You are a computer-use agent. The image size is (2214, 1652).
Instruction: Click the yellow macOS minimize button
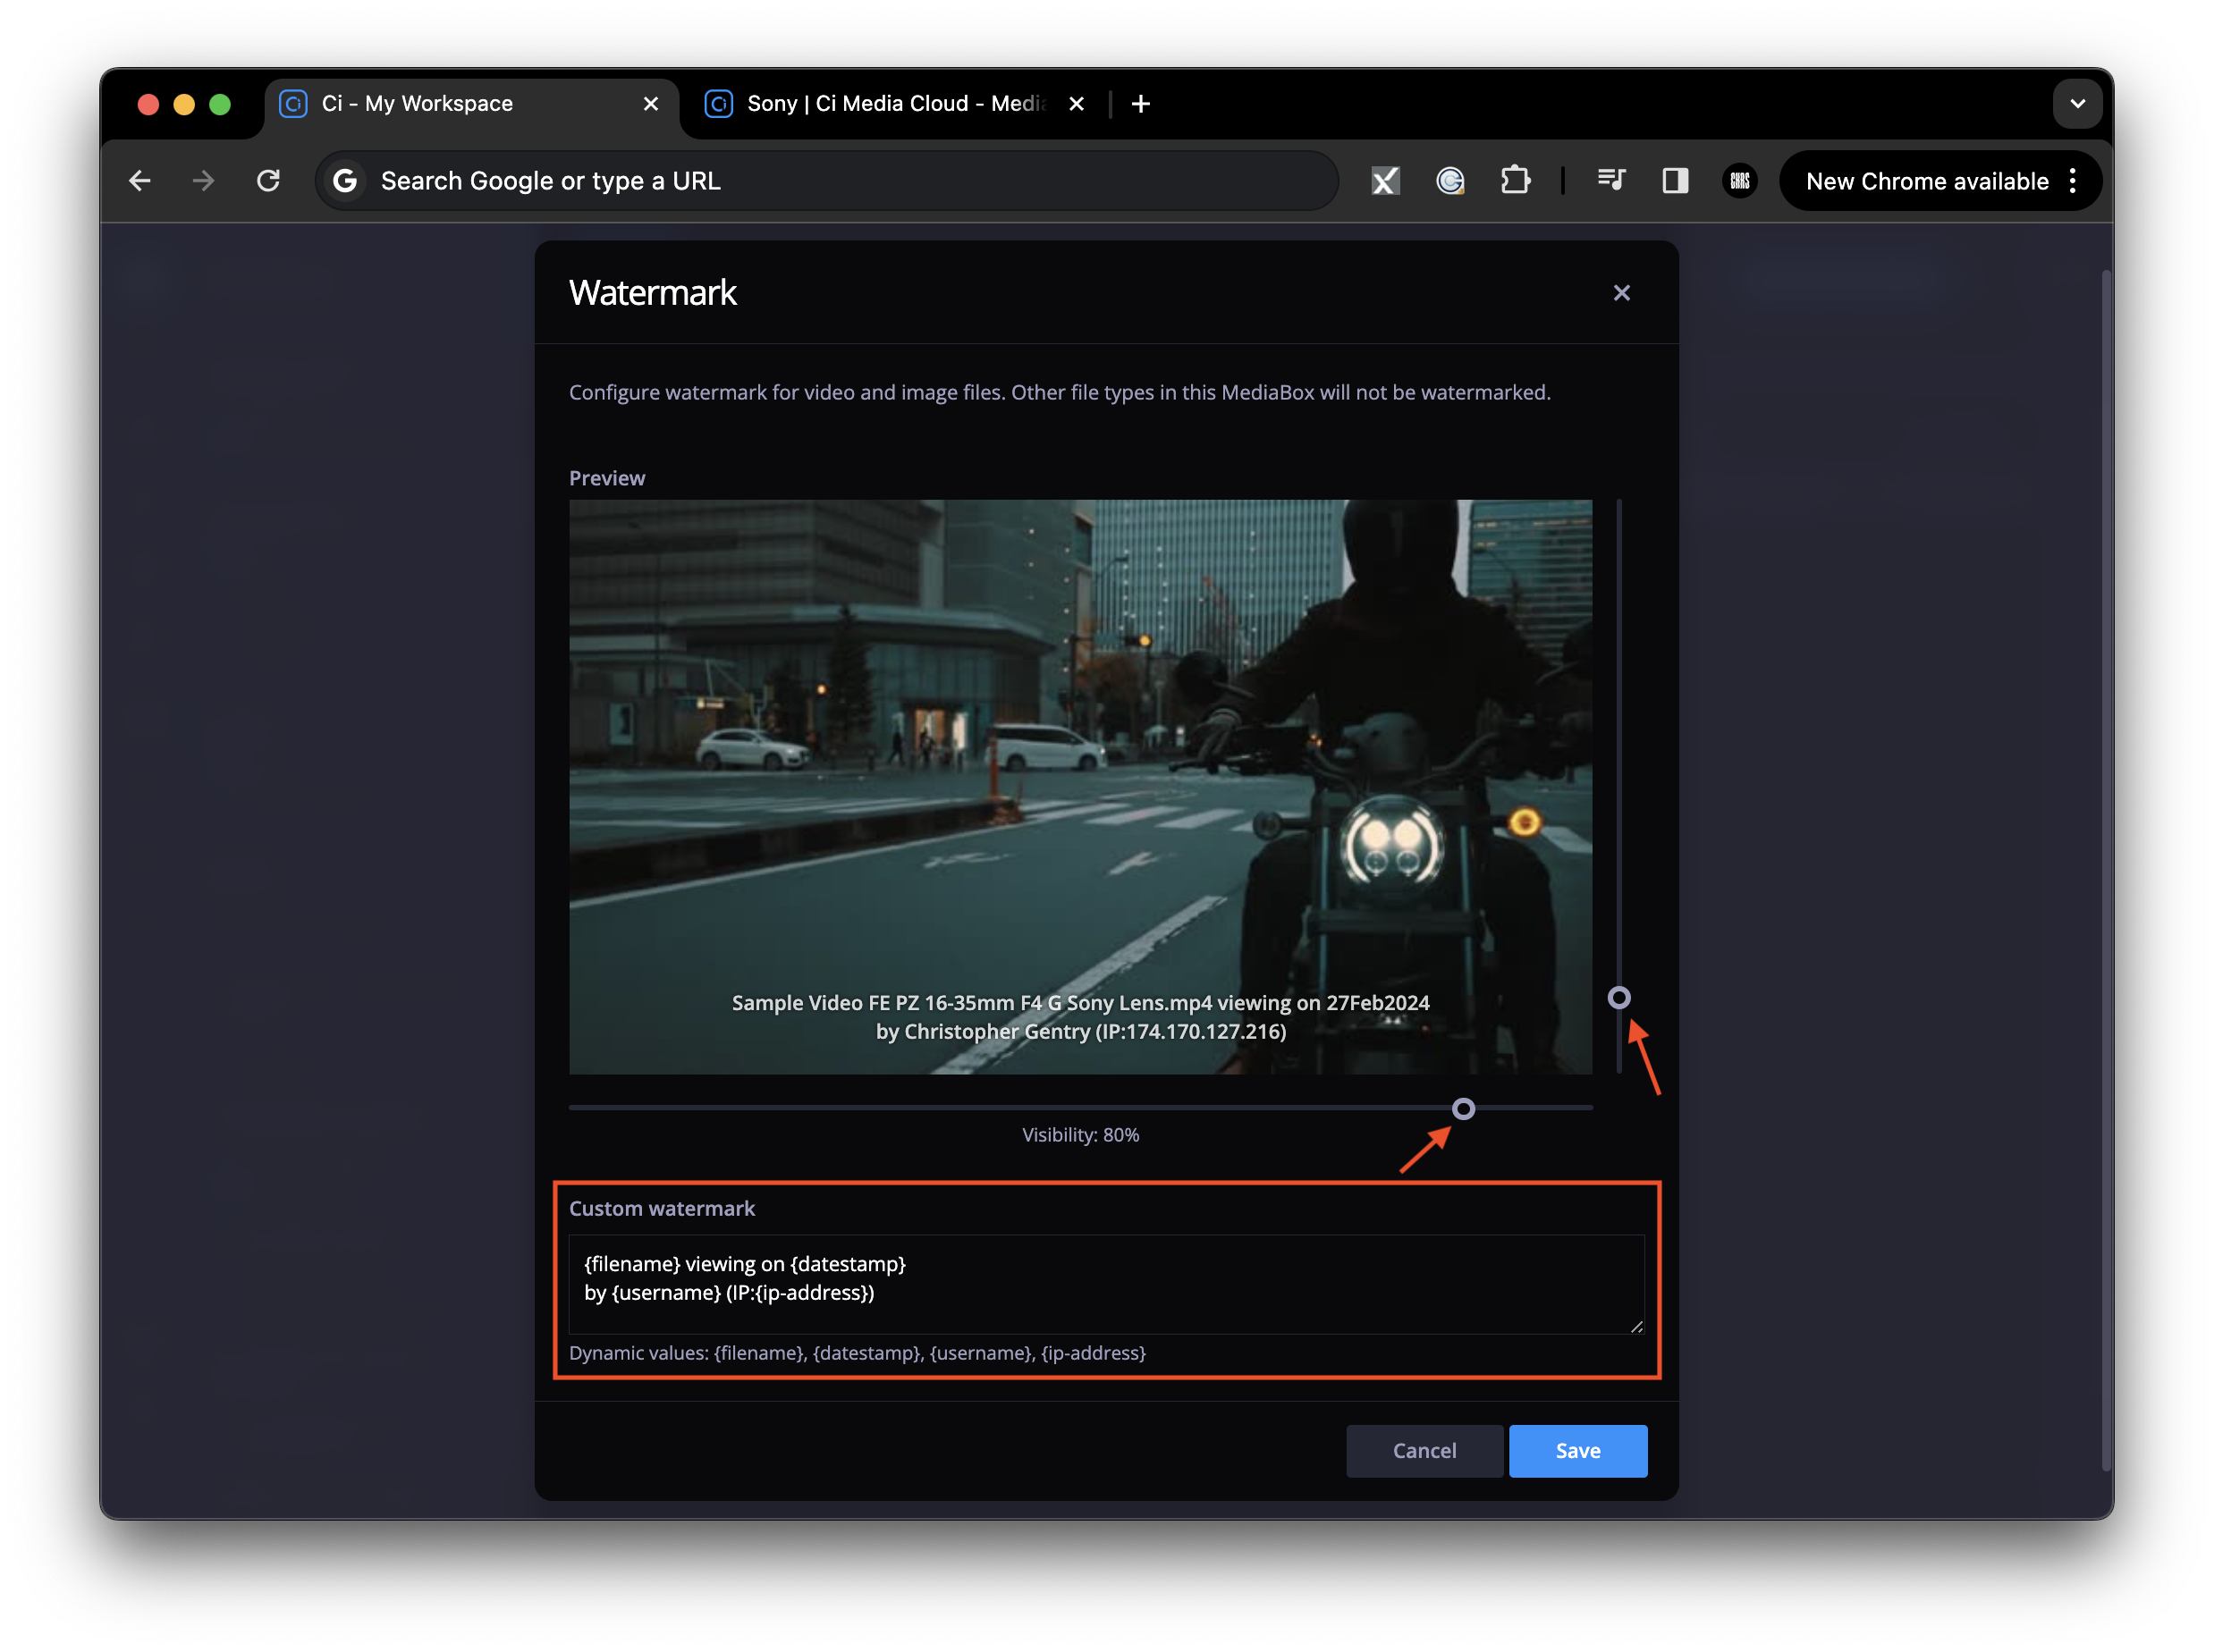(x=184, y=104)
